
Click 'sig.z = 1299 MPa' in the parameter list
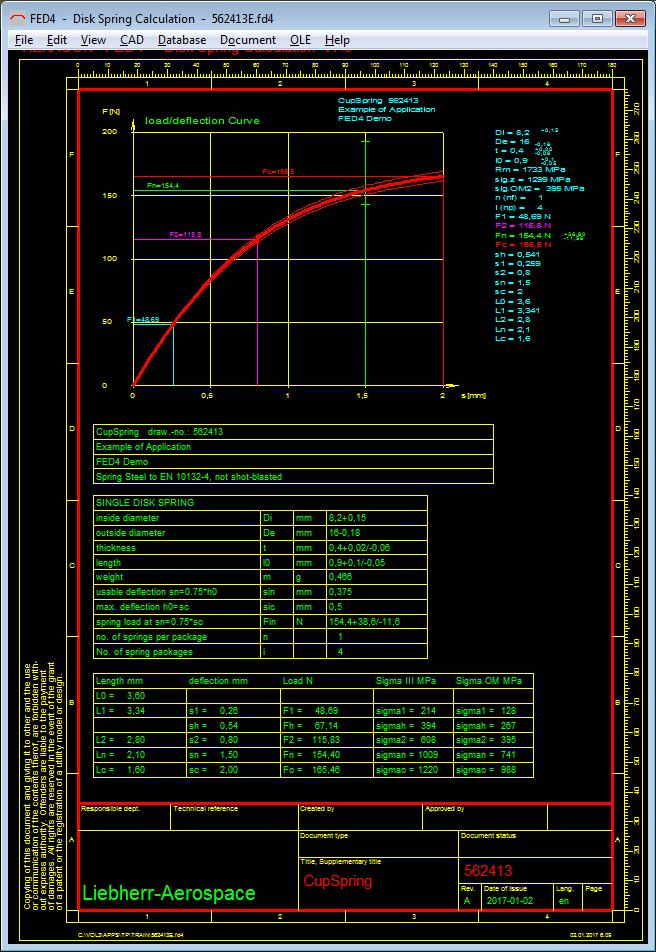coord(532,179)
